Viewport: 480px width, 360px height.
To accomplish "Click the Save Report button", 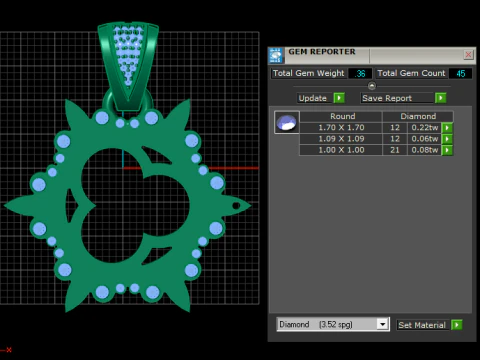I will [x=397, y=98].
